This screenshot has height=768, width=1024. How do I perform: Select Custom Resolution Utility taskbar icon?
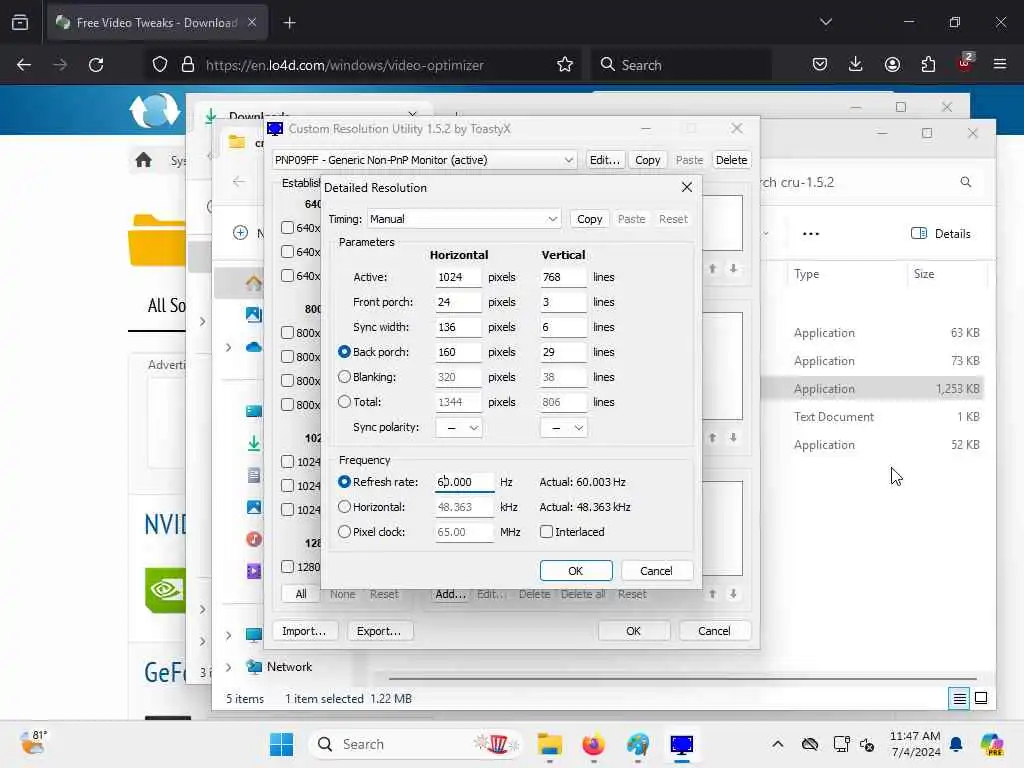[682, 744]
